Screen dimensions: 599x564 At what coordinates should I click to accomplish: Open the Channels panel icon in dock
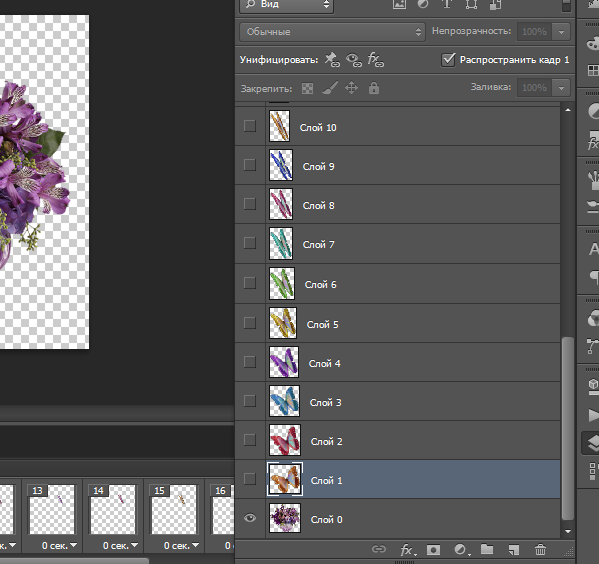(x=593, y=318)
